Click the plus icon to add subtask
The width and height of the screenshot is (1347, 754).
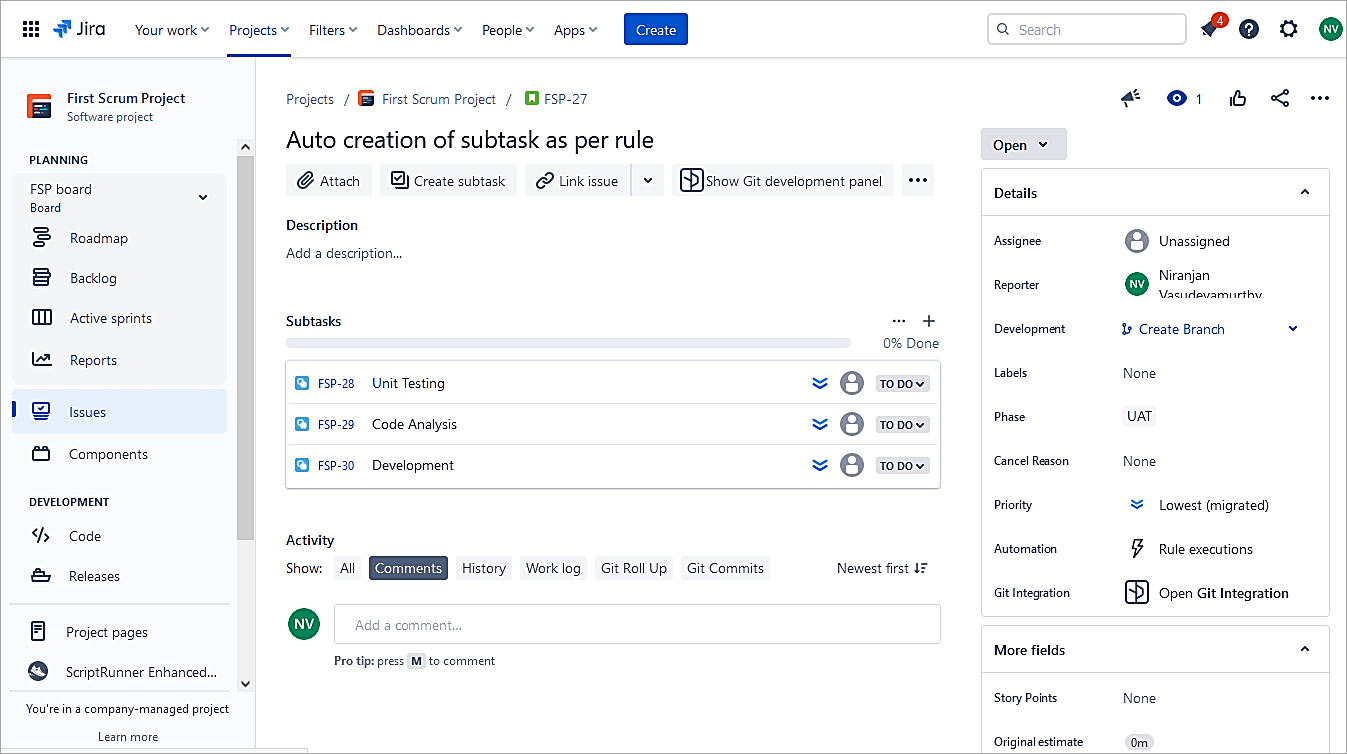(929, 321)
